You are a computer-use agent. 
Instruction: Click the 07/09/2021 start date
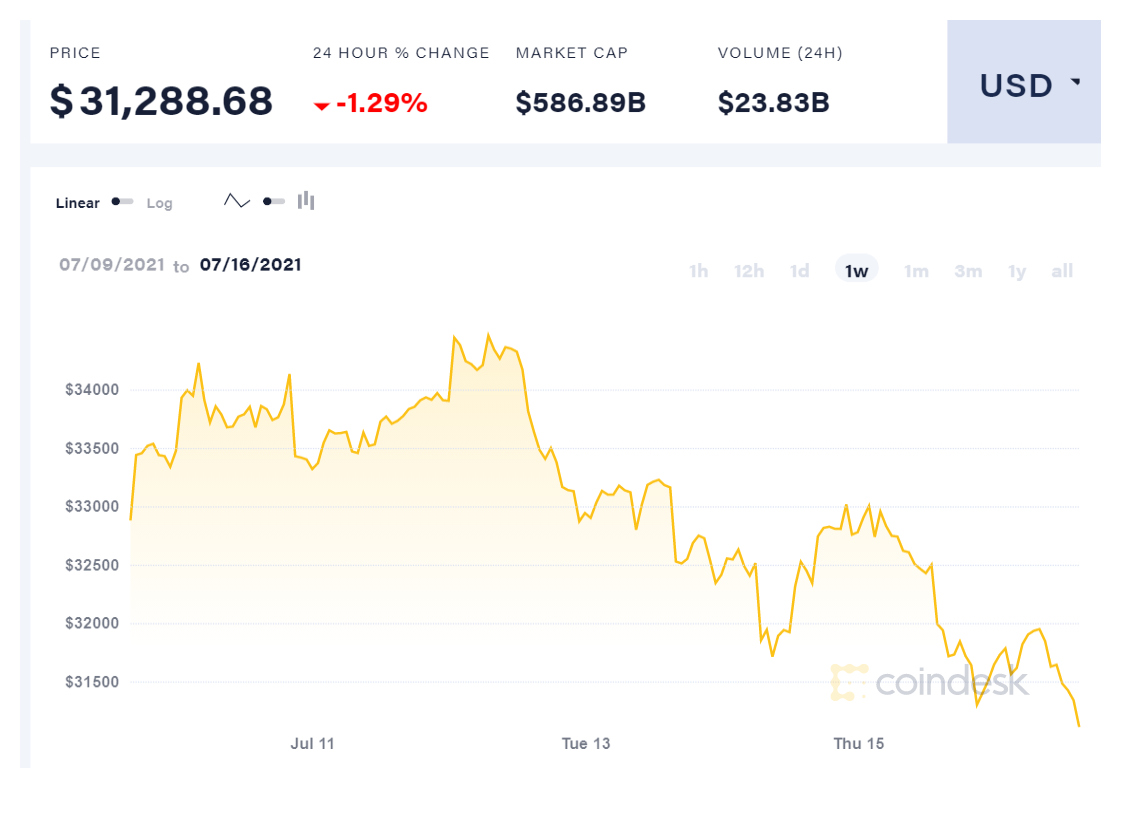pyautogui.click(x=112, y=265)
